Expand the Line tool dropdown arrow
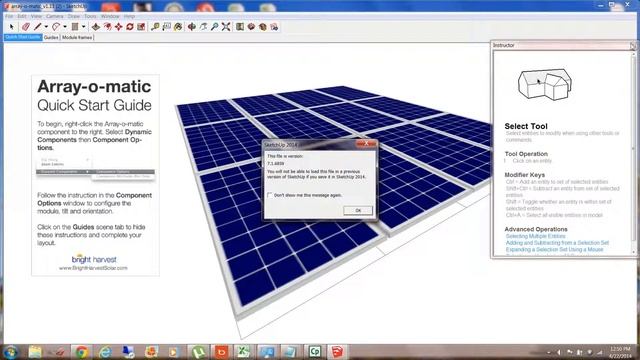640x360 pixels. point(46,27)
